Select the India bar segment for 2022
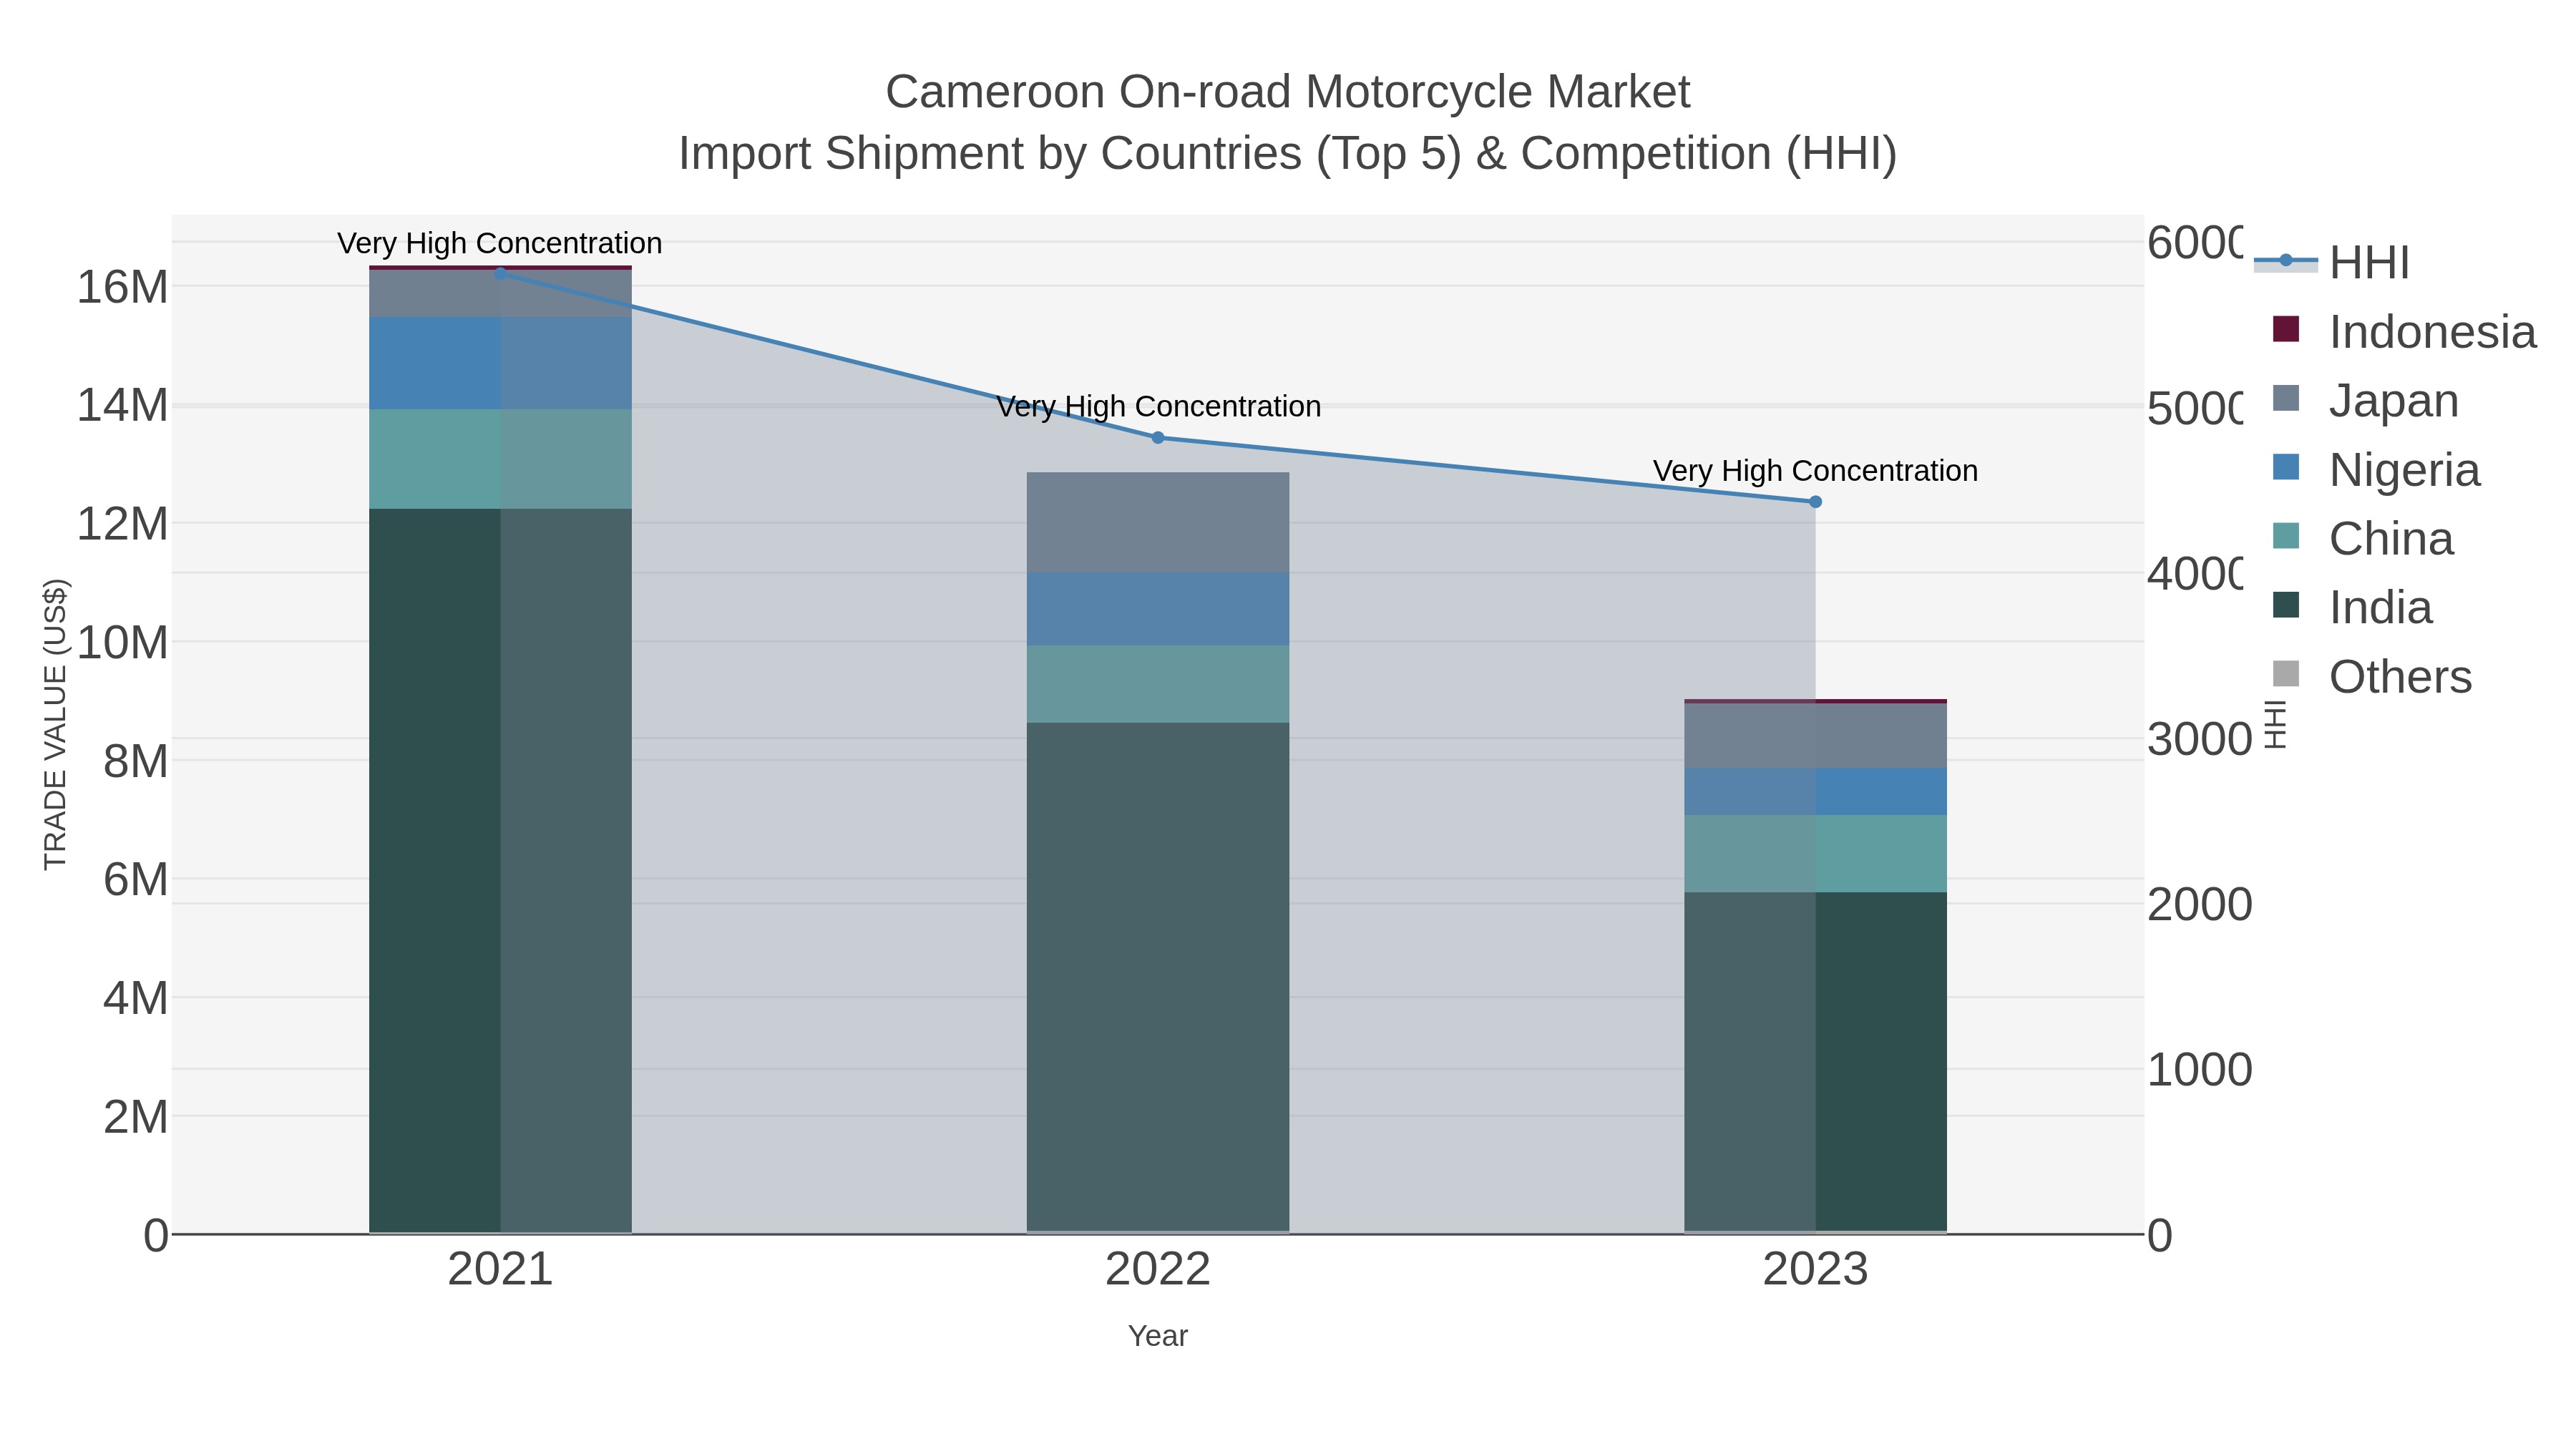2576x1449 pixels. [1158, 977]
